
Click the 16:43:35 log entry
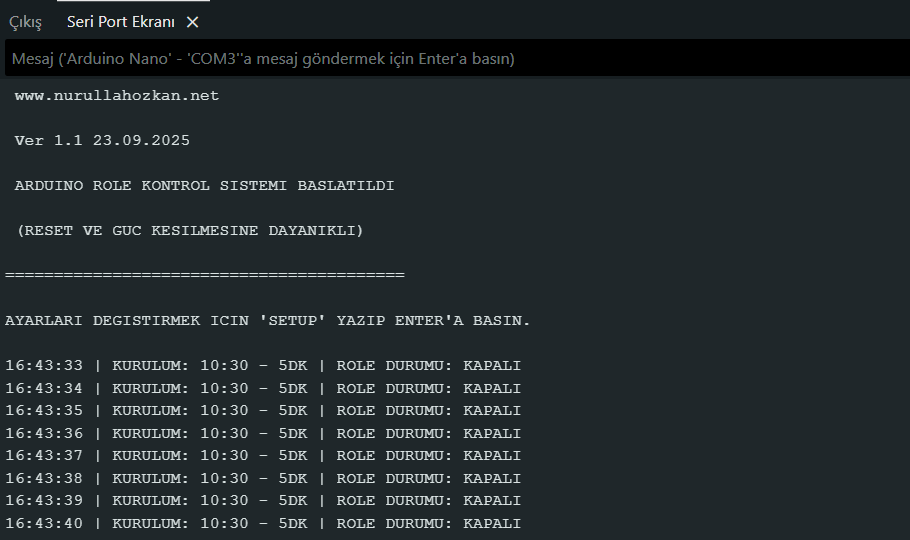tap(263, 411)
